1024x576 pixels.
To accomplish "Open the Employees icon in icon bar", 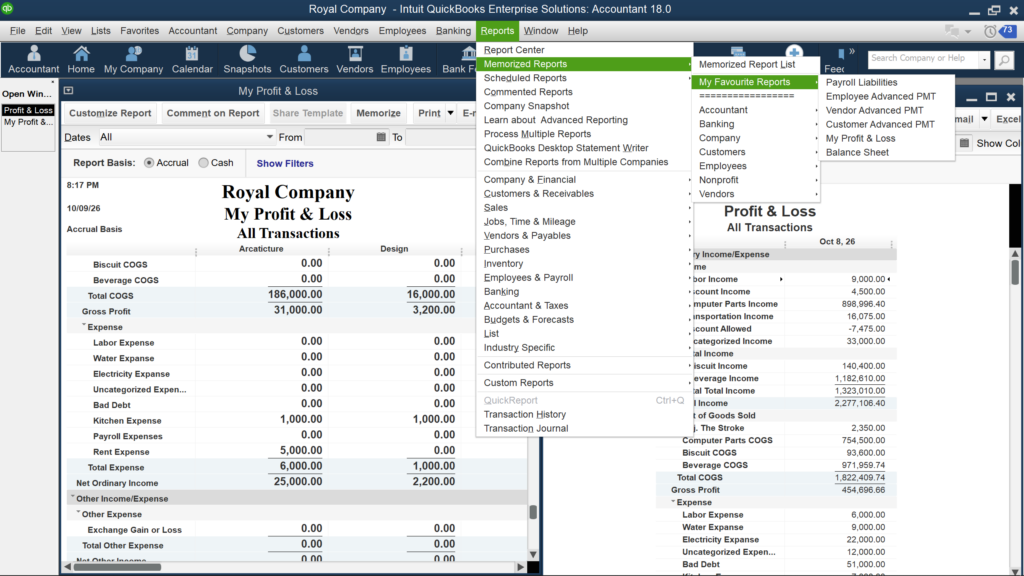I will [x=406, y=59].
